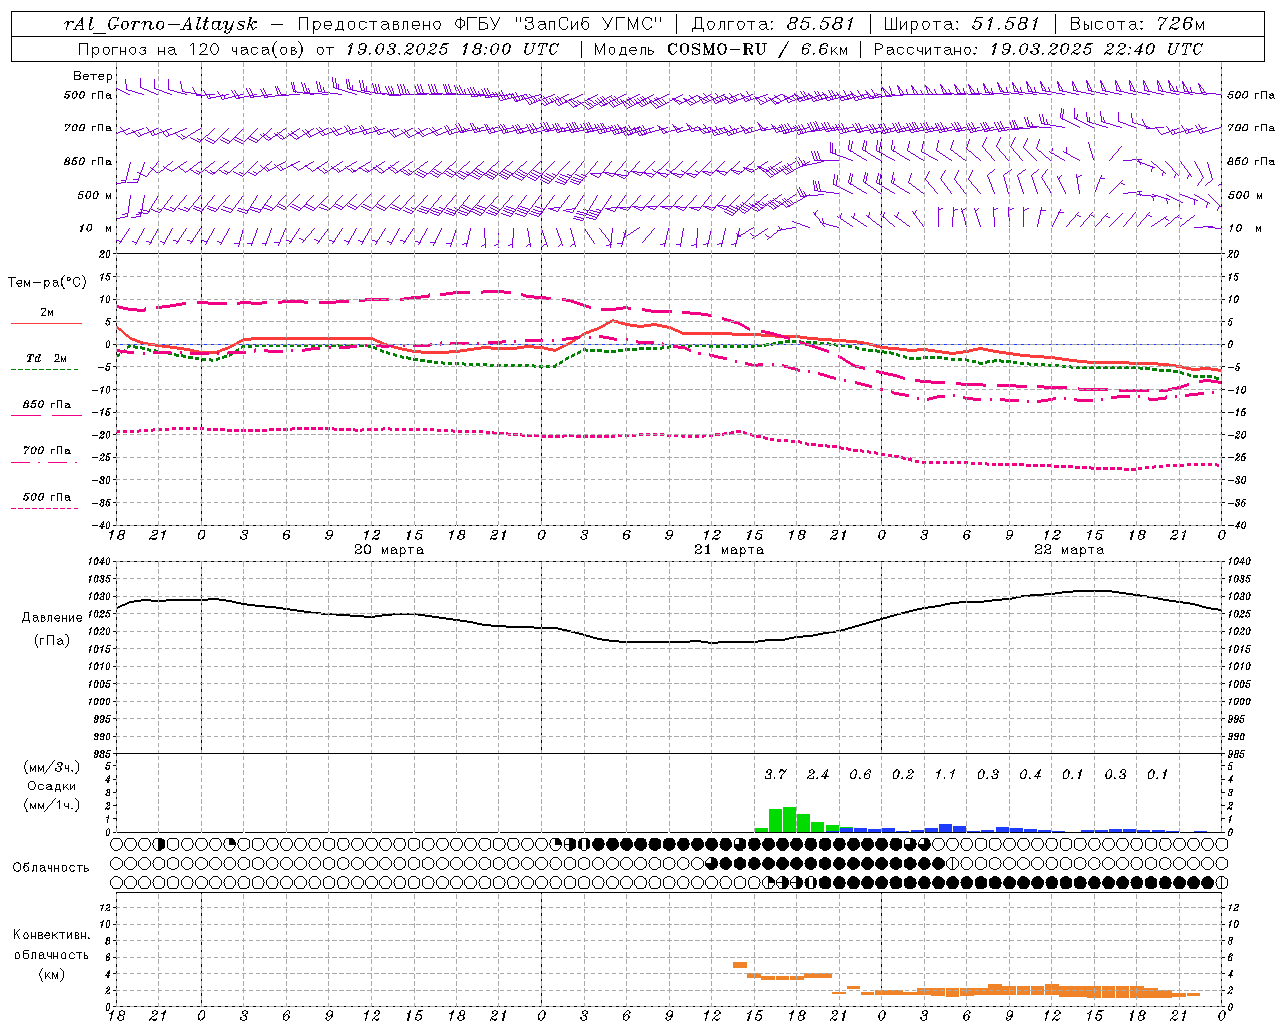Click the 10 м wind level label on left
The image size is (1280, 1024).
[96, 229]
